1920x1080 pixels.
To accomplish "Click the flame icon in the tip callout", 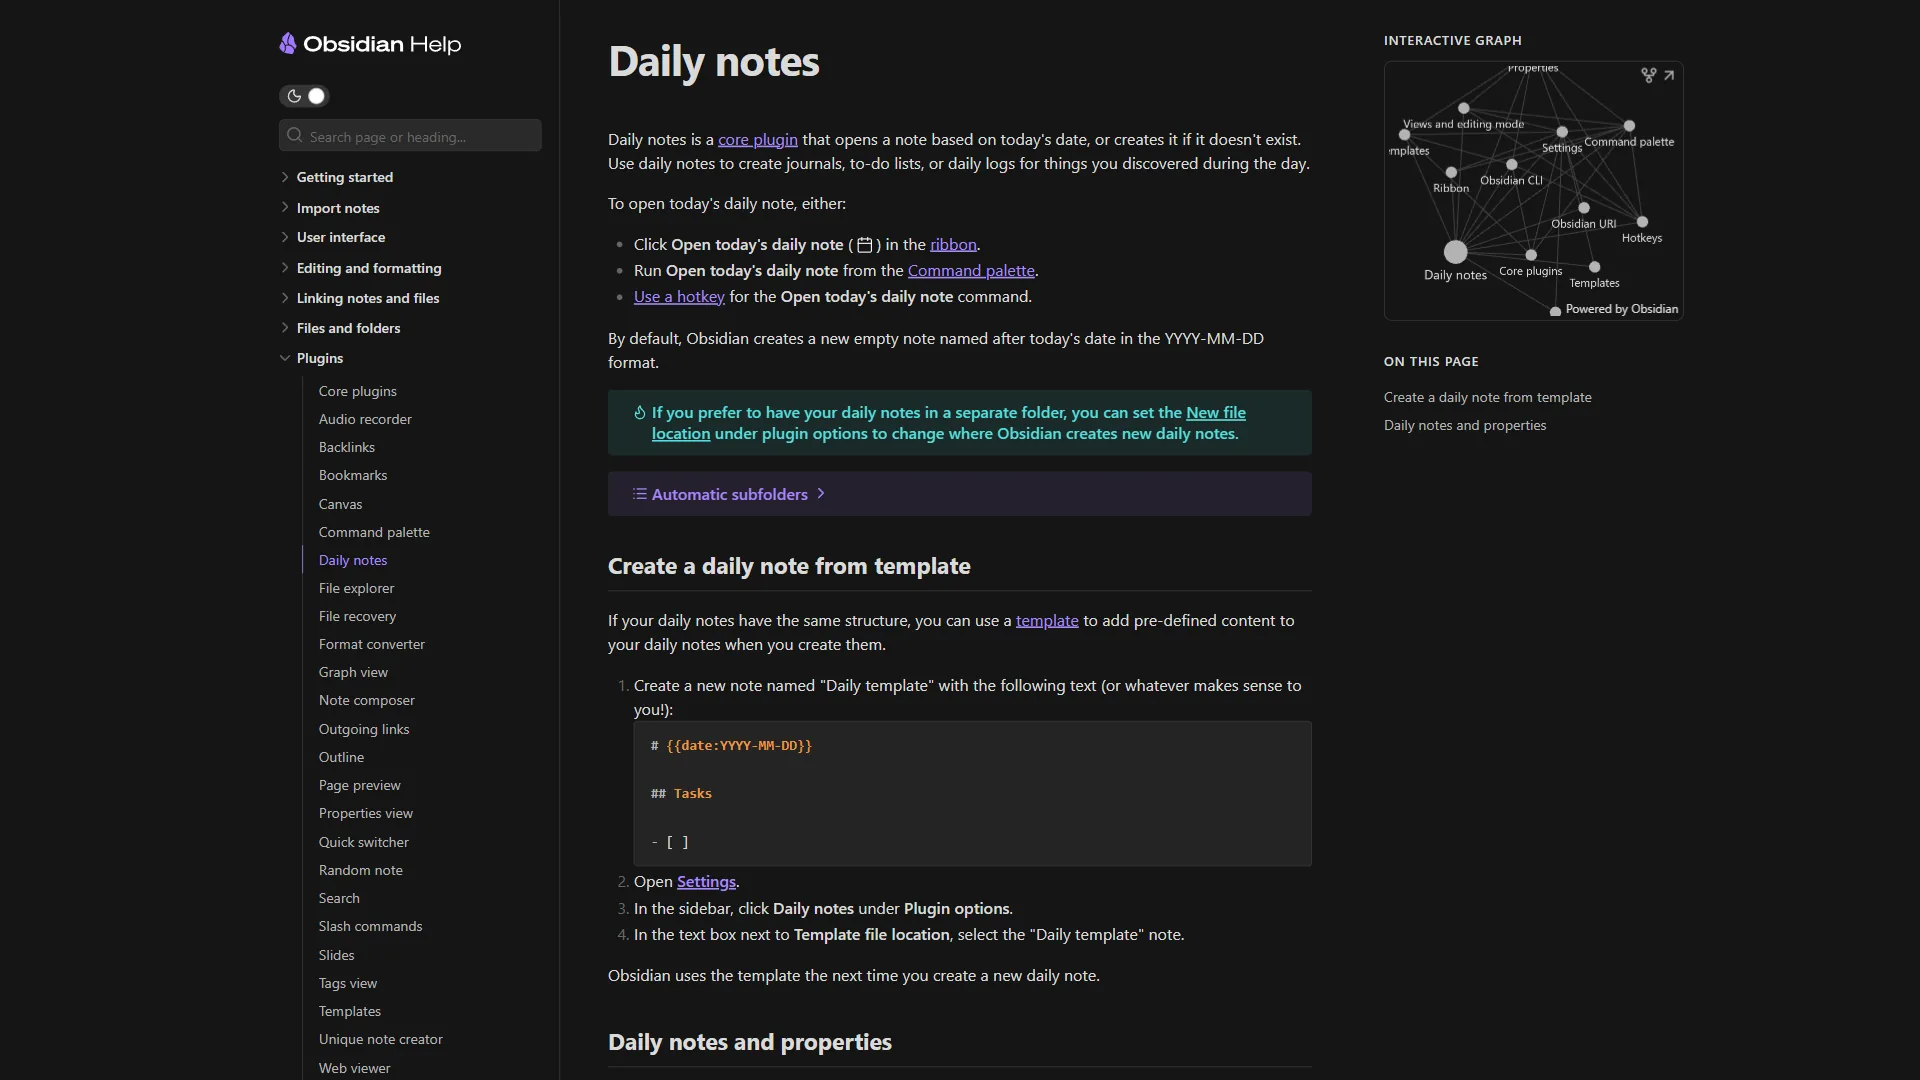I will (x=639, y=412).
